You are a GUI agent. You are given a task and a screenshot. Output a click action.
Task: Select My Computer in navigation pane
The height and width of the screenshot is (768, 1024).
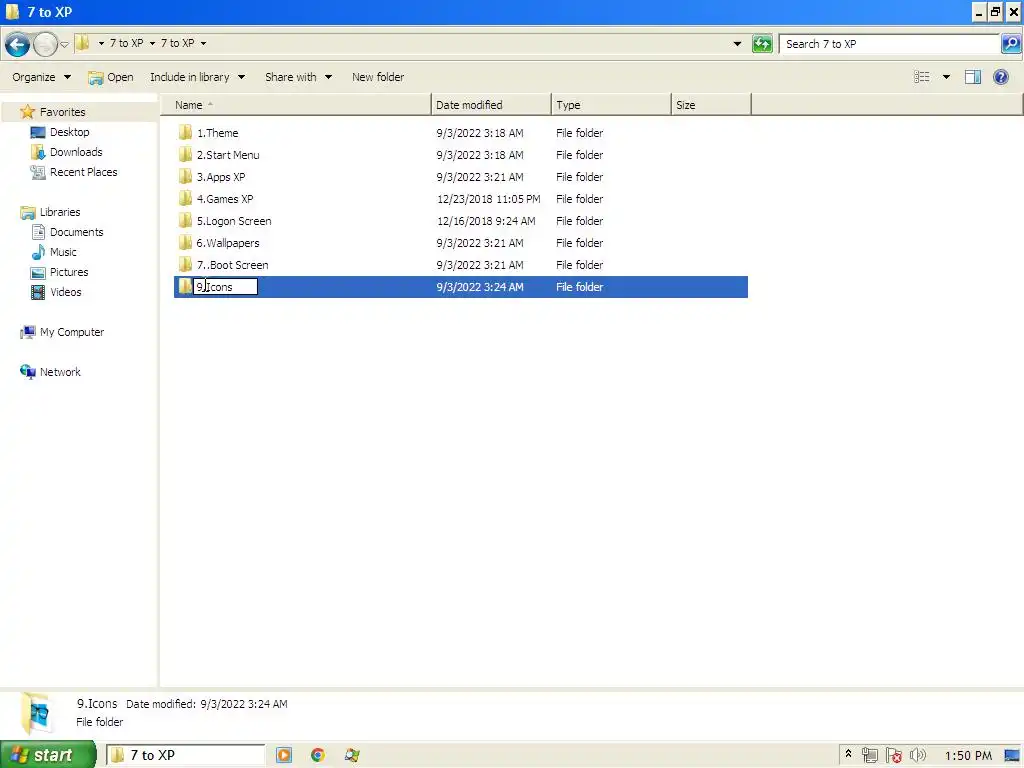click(x=72, y=332)
